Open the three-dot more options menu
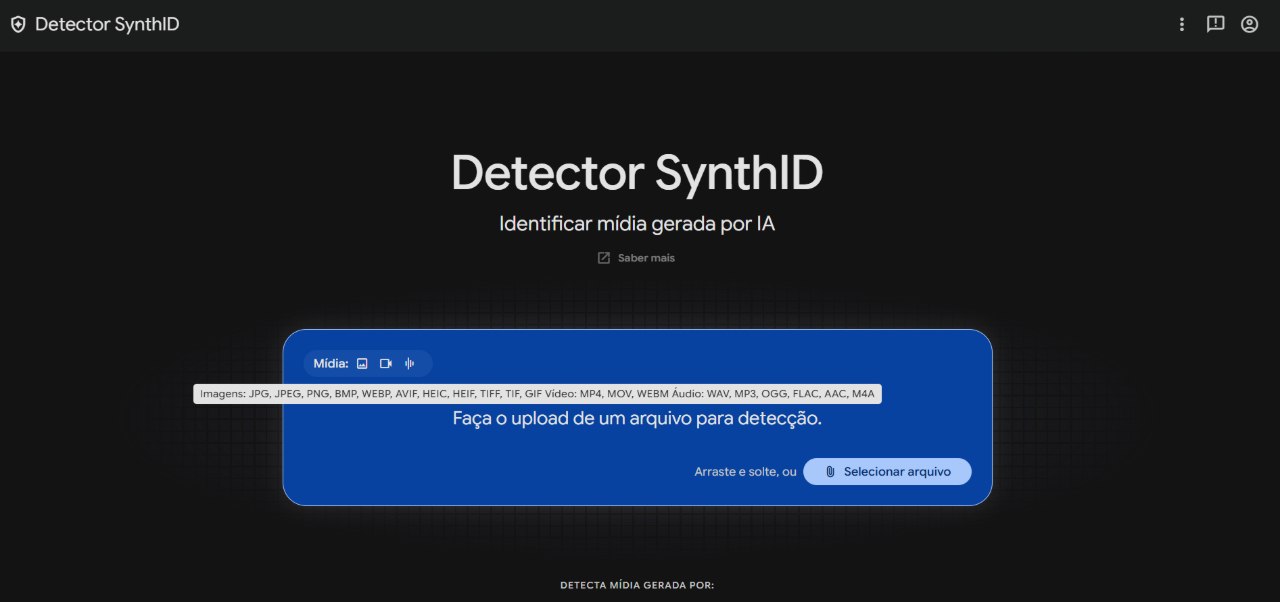Viewport: 1280px width, 602px height. click(x=1182, y=24)
